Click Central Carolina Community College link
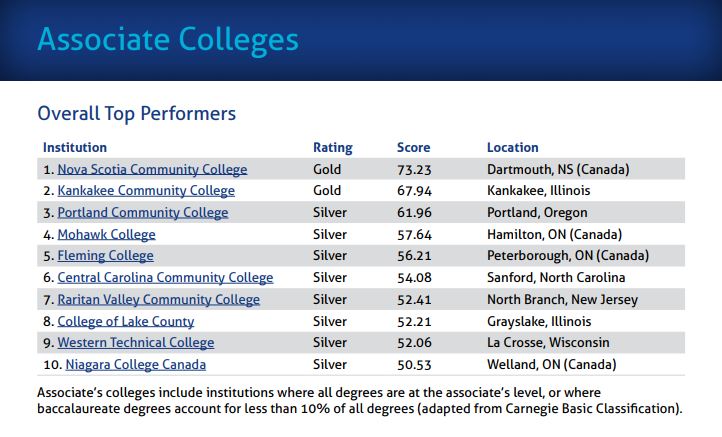 tap(165, 278)
